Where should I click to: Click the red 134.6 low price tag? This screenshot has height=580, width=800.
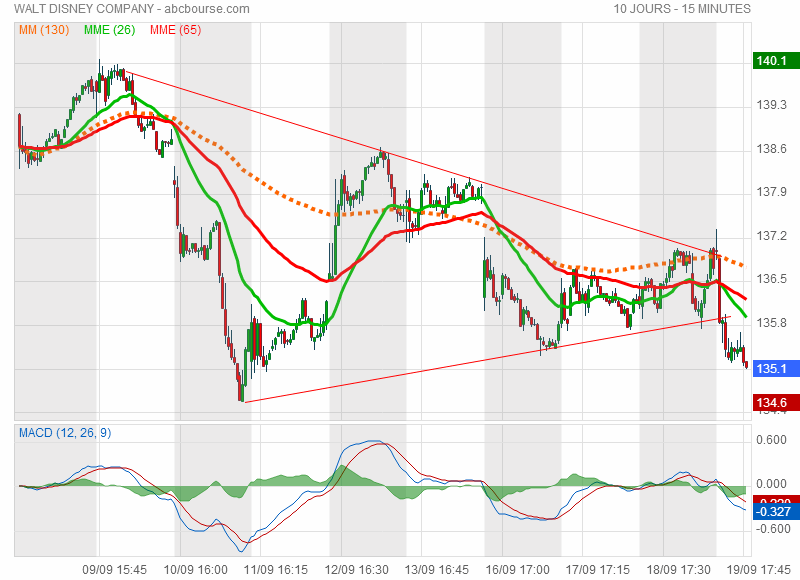(x=776, y=402)
